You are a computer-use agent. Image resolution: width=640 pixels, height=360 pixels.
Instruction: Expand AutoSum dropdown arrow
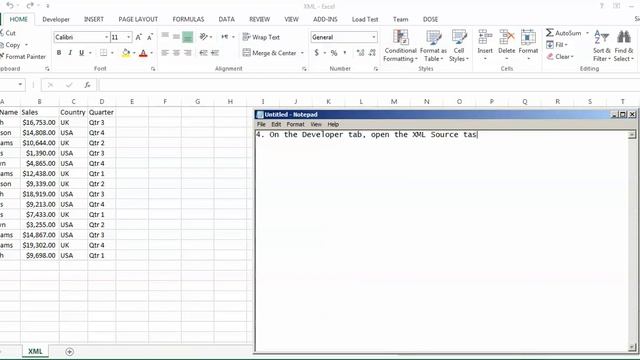pos(587,33)
